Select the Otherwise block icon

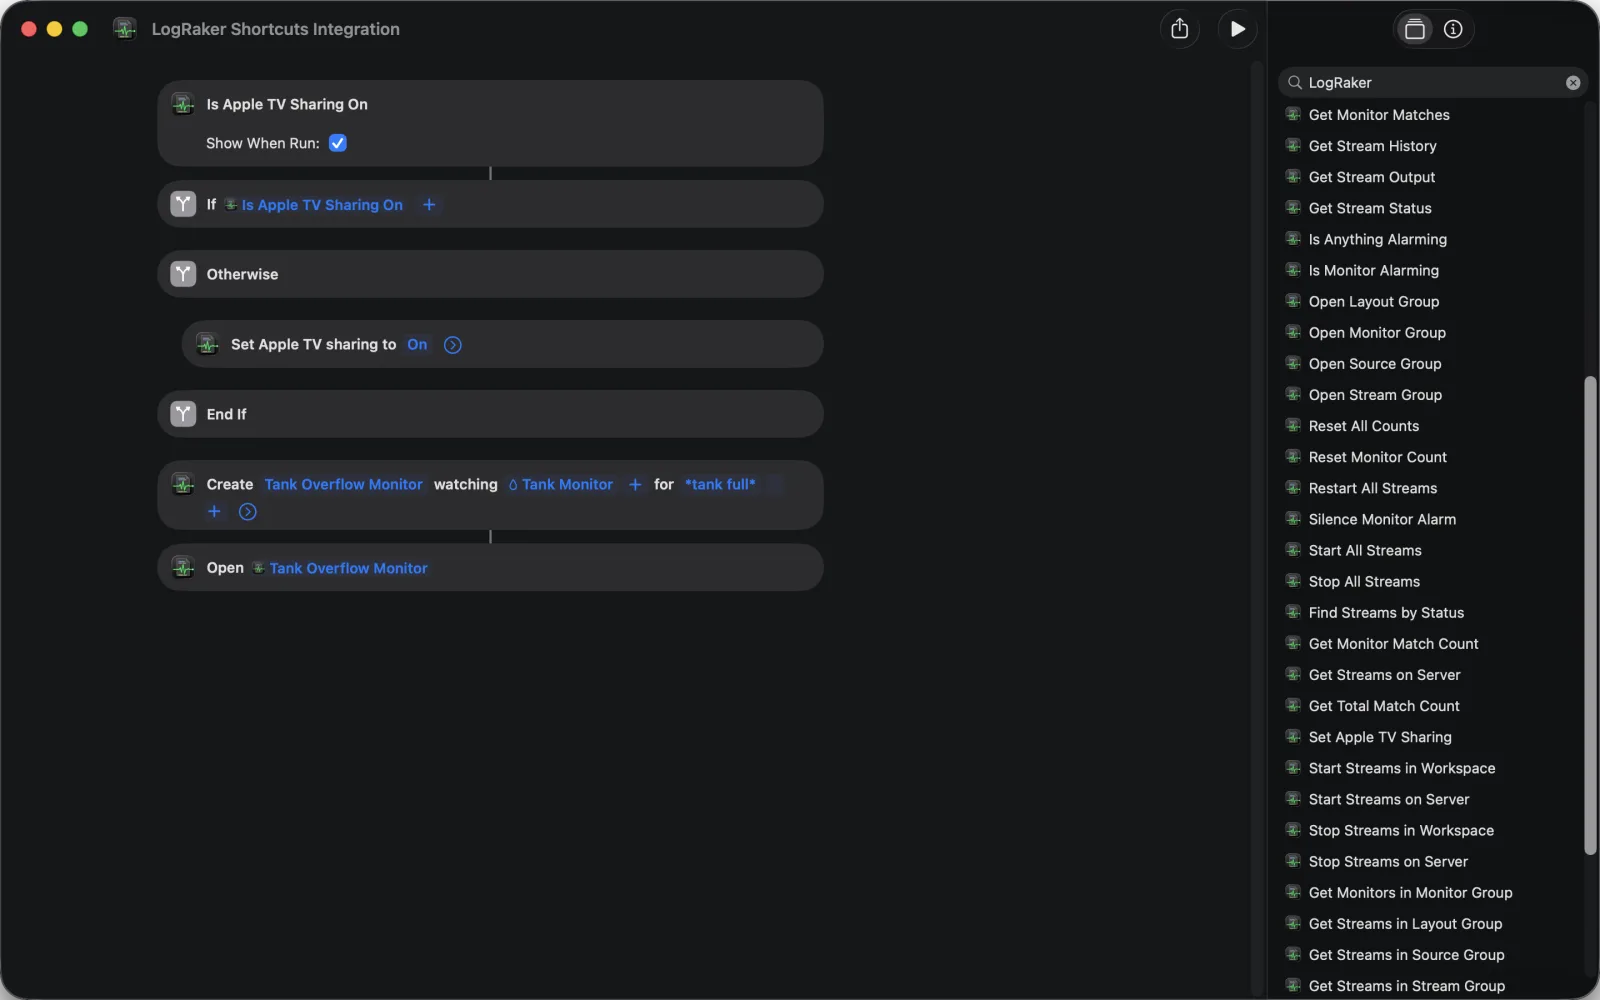coord(183,274)
